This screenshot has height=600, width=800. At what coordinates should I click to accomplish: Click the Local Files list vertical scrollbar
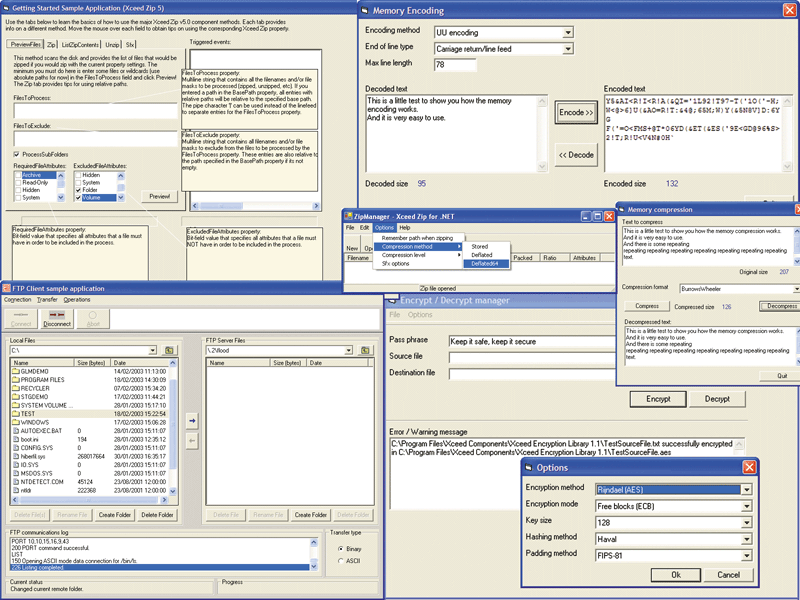(173, 427)
